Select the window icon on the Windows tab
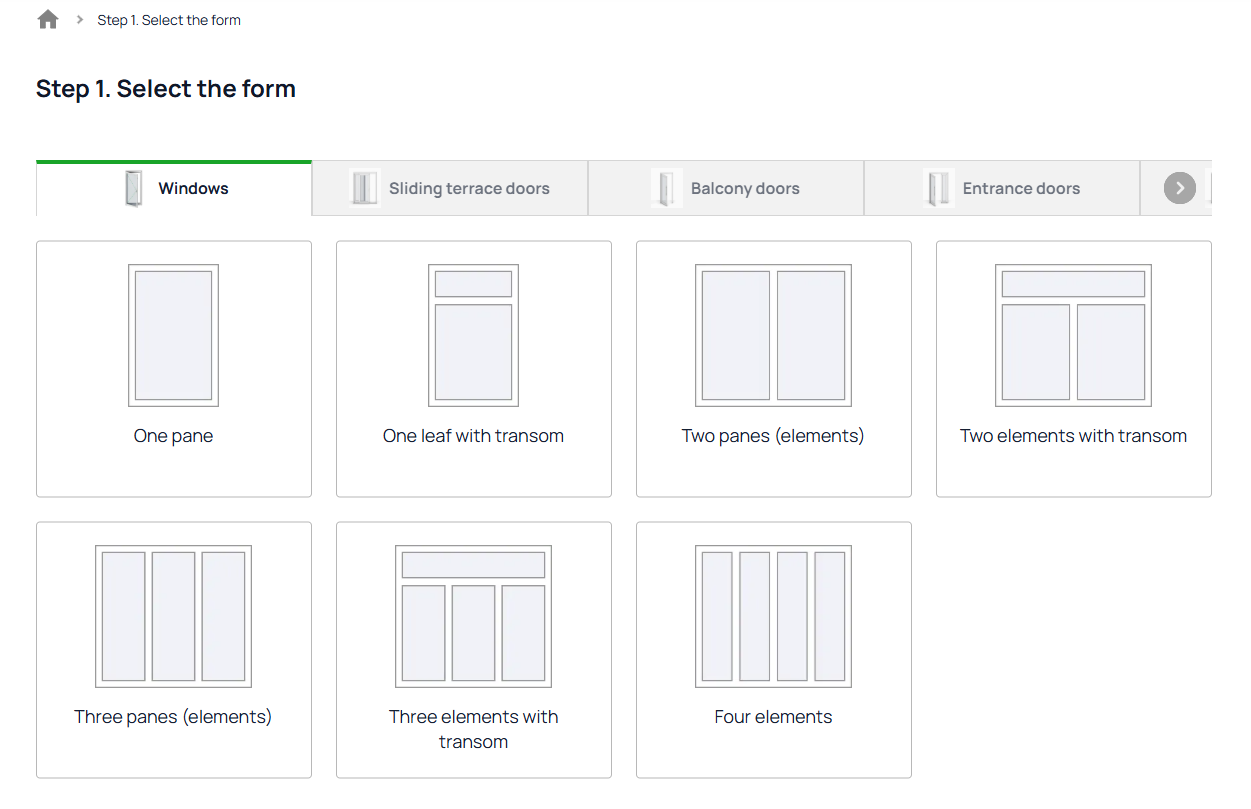The height and width of the screenshot is (809, 1251). [x=133, y=187]
